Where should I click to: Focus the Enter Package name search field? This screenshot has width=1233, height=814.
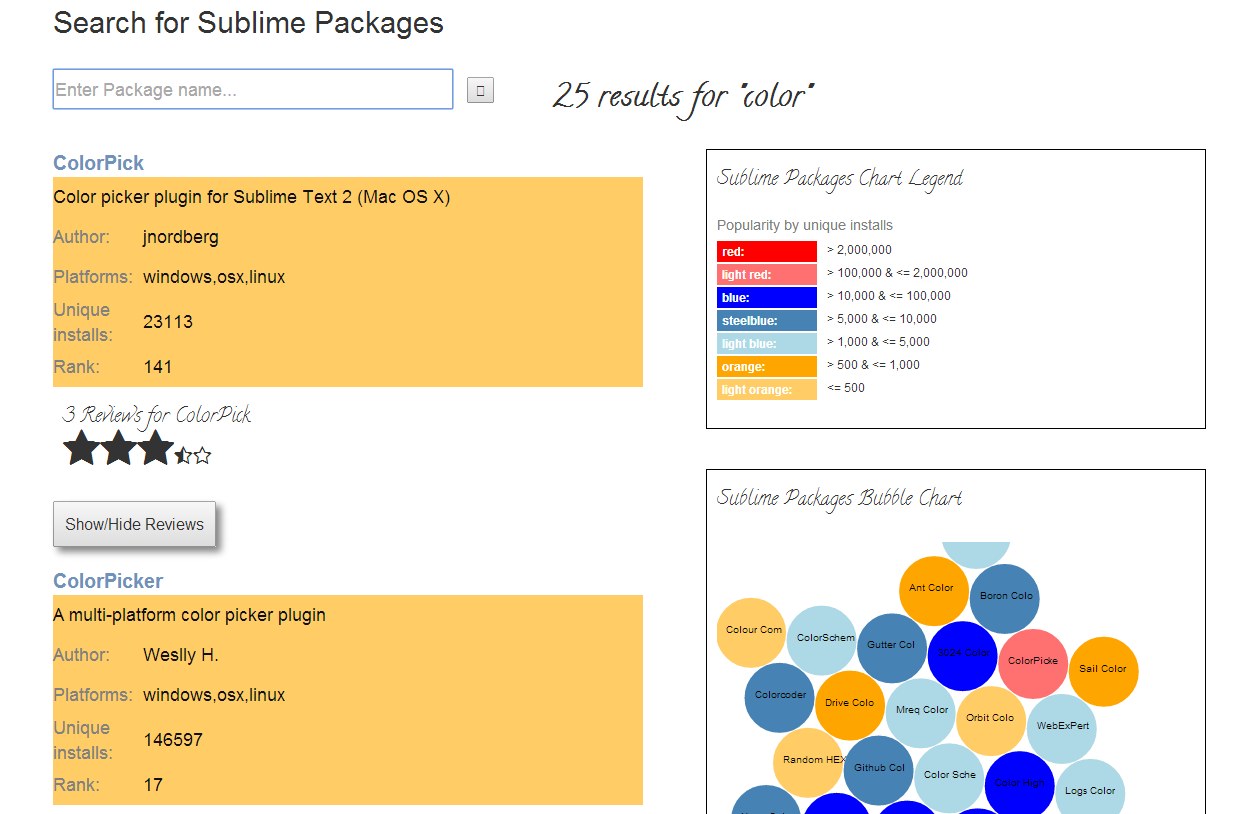click(253, 89)
